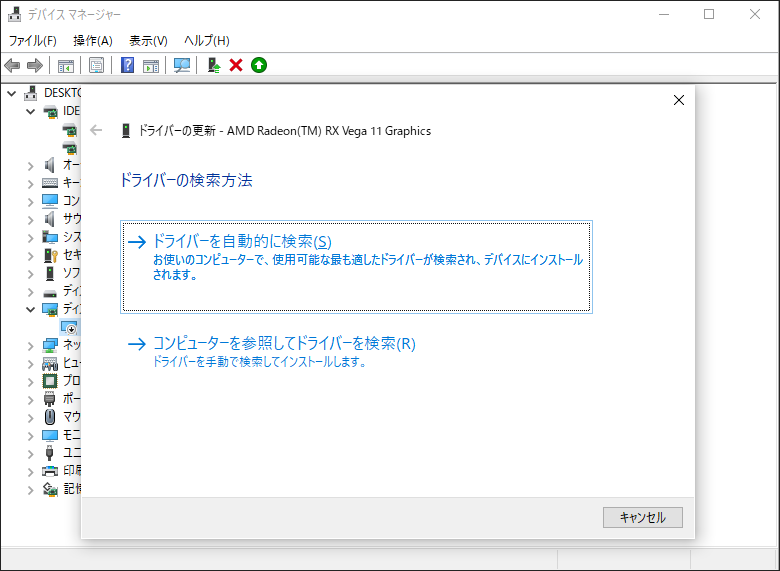Open the ヘルプ(H) menu
Image resolution: width=780 pixels, height=571 pixels.
coord(207,41)
